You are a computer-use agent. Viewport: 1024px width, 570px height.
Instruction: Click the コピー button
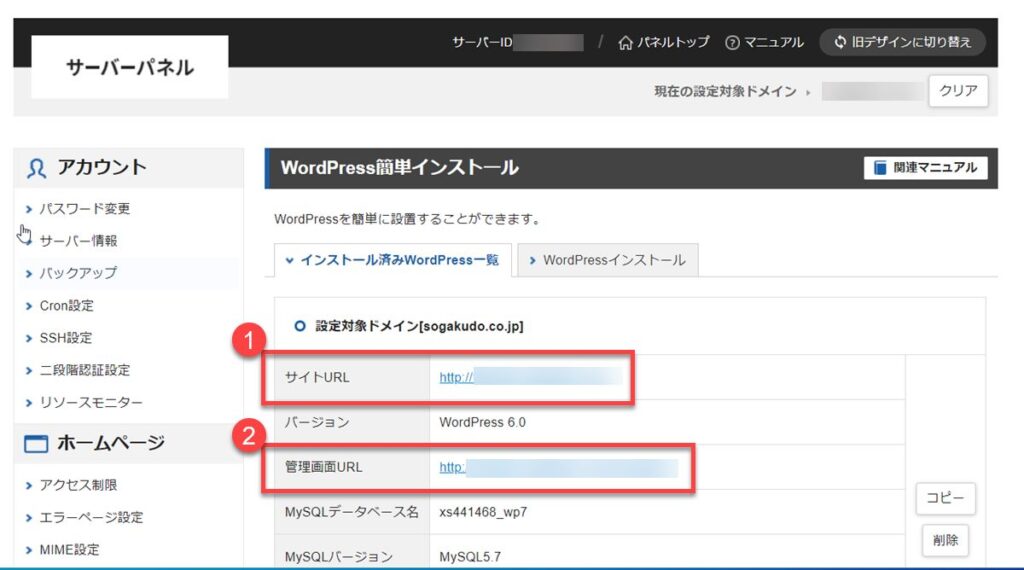tap(945, 498)
